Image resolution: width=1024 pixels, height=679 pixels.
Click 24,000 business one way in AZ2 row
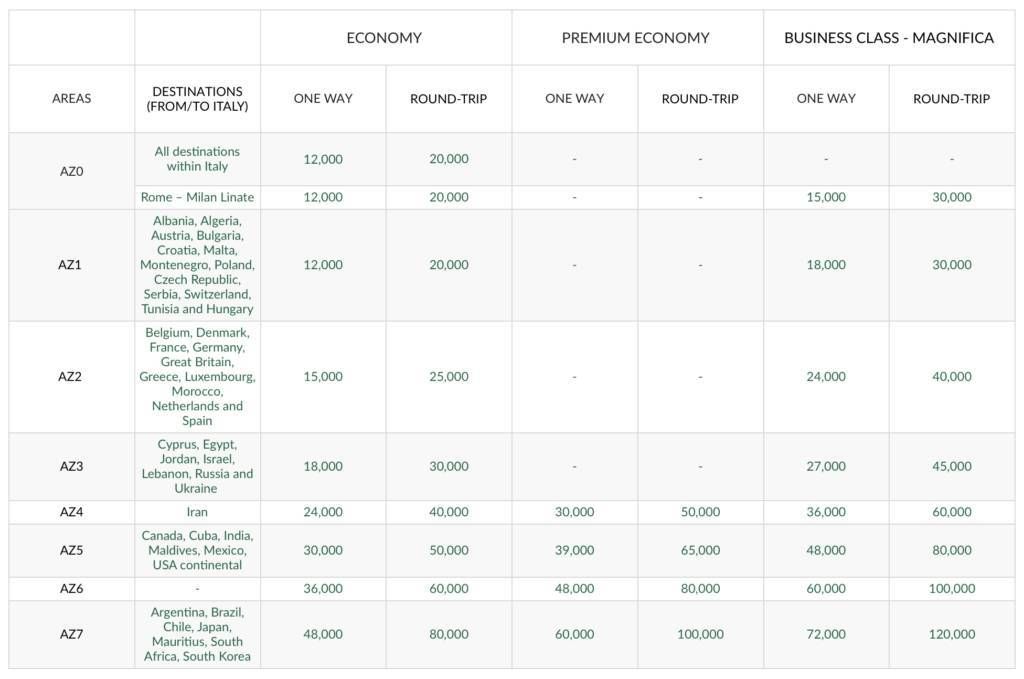click(x=826, y=376)
